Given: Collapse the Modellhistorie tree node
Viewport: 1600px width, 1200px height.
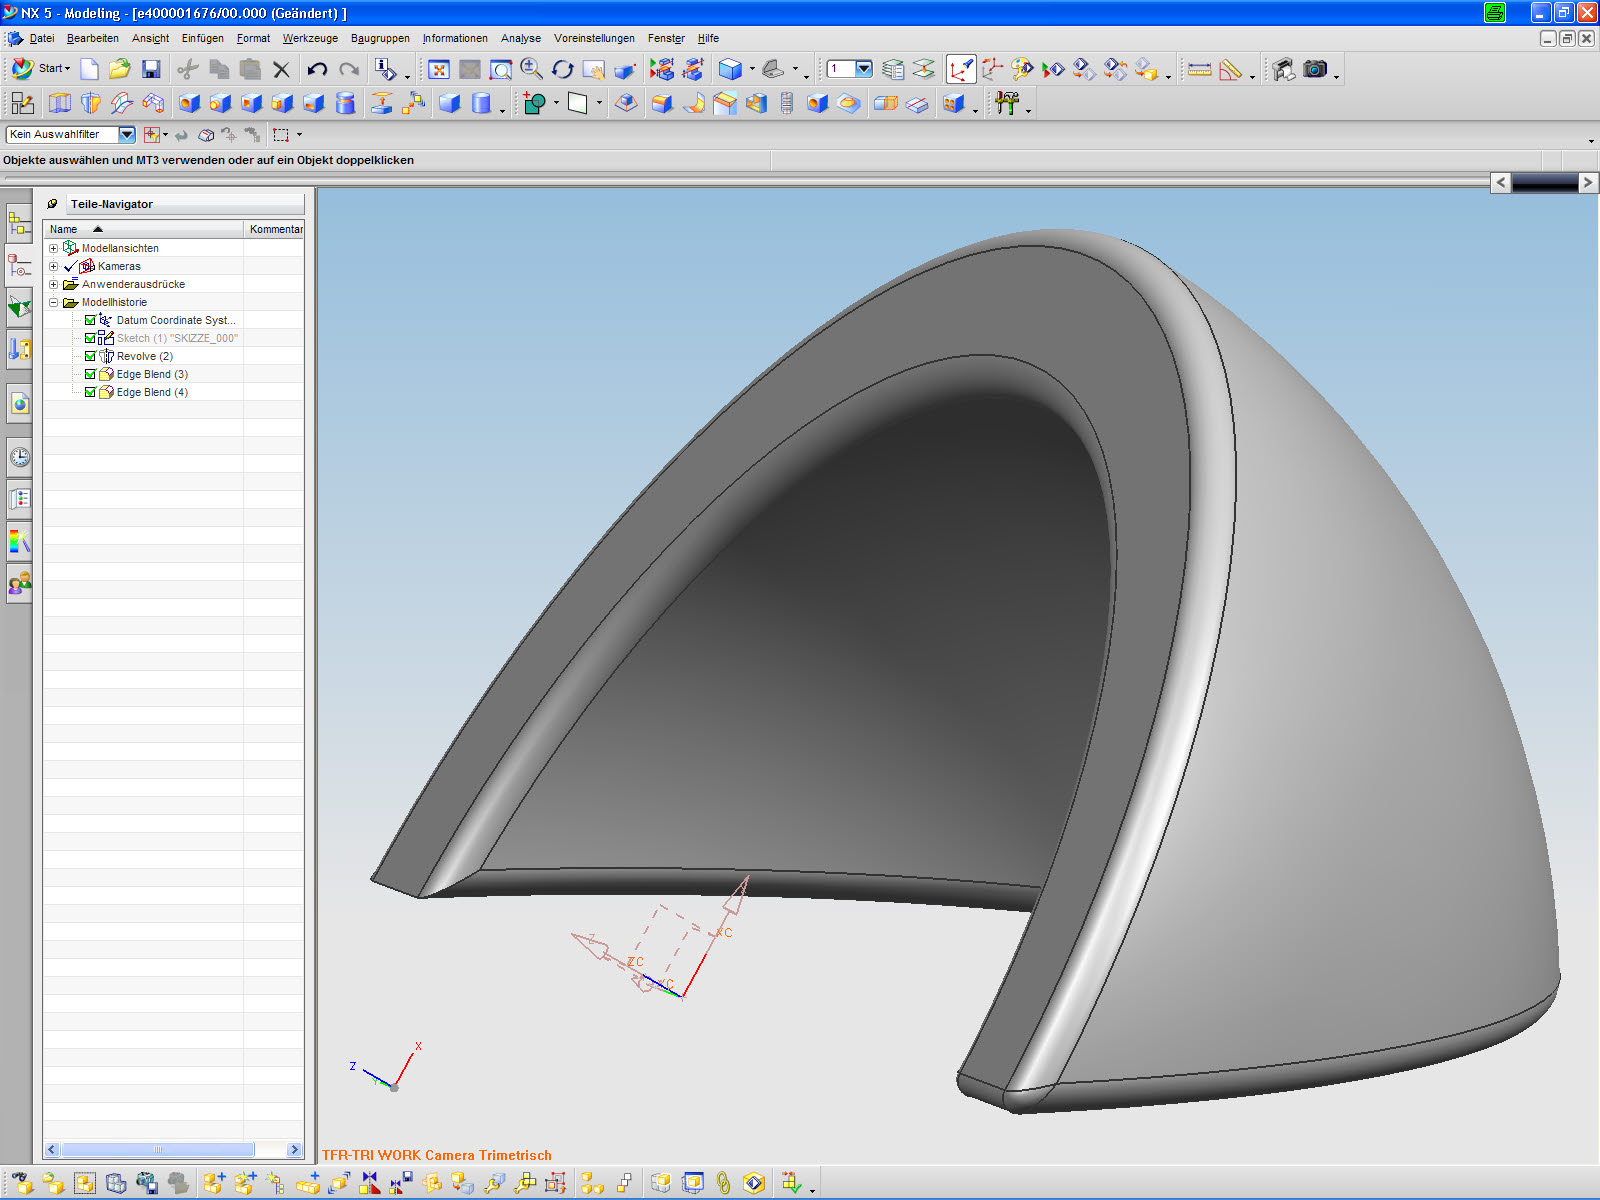Looking at the screenshot, I should [x=54, y=302].
